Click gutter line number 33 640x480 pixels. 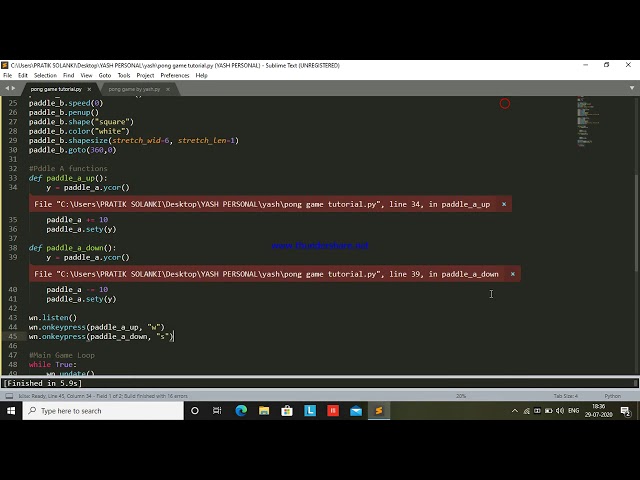tap(13, 178)
